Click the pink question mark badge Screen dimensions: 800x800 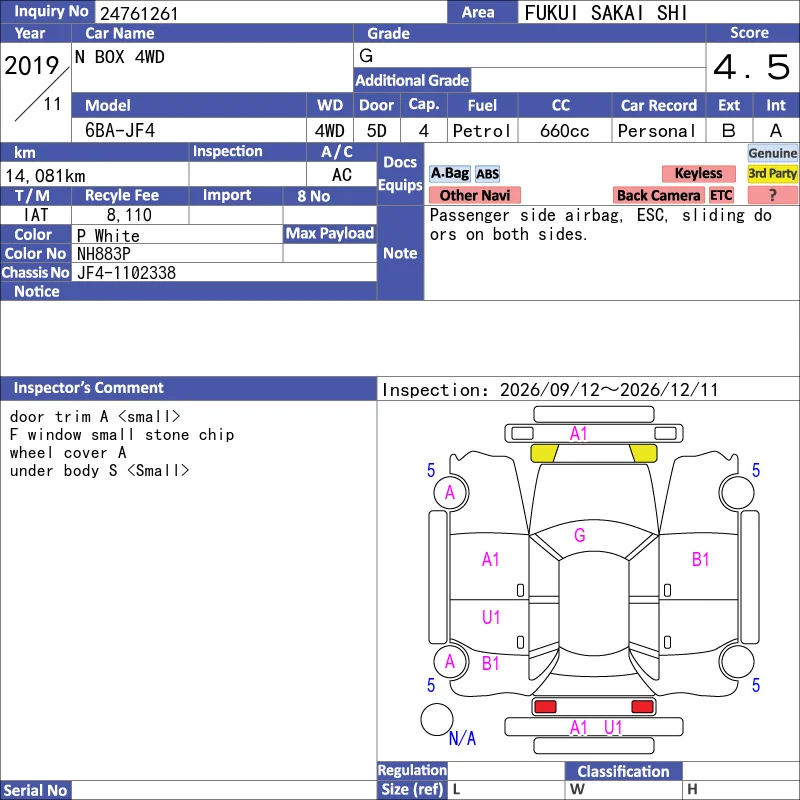pyautogui.click(x=772, y=195)
